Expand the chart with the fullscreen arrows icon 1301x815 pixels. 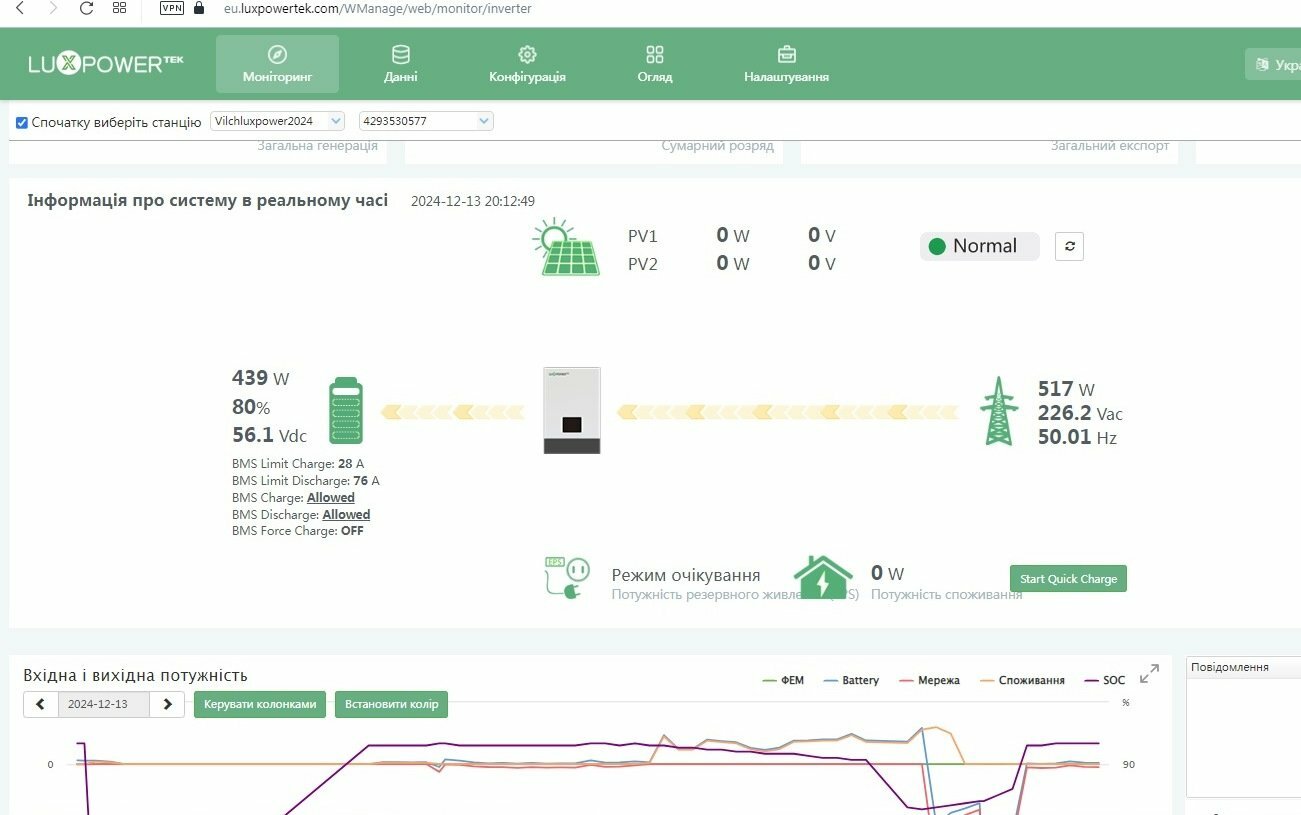[1149, 674]
